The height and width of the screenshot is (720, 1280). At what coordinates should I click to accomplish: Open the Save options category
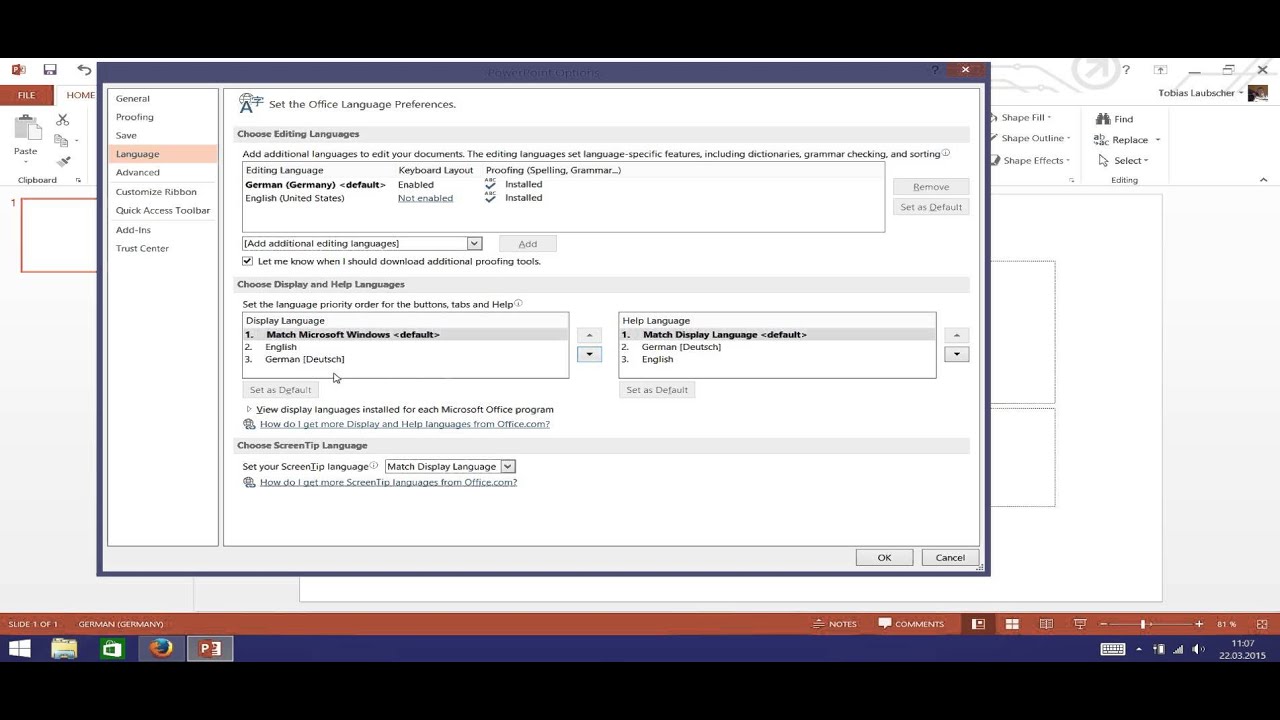(162, 135)
